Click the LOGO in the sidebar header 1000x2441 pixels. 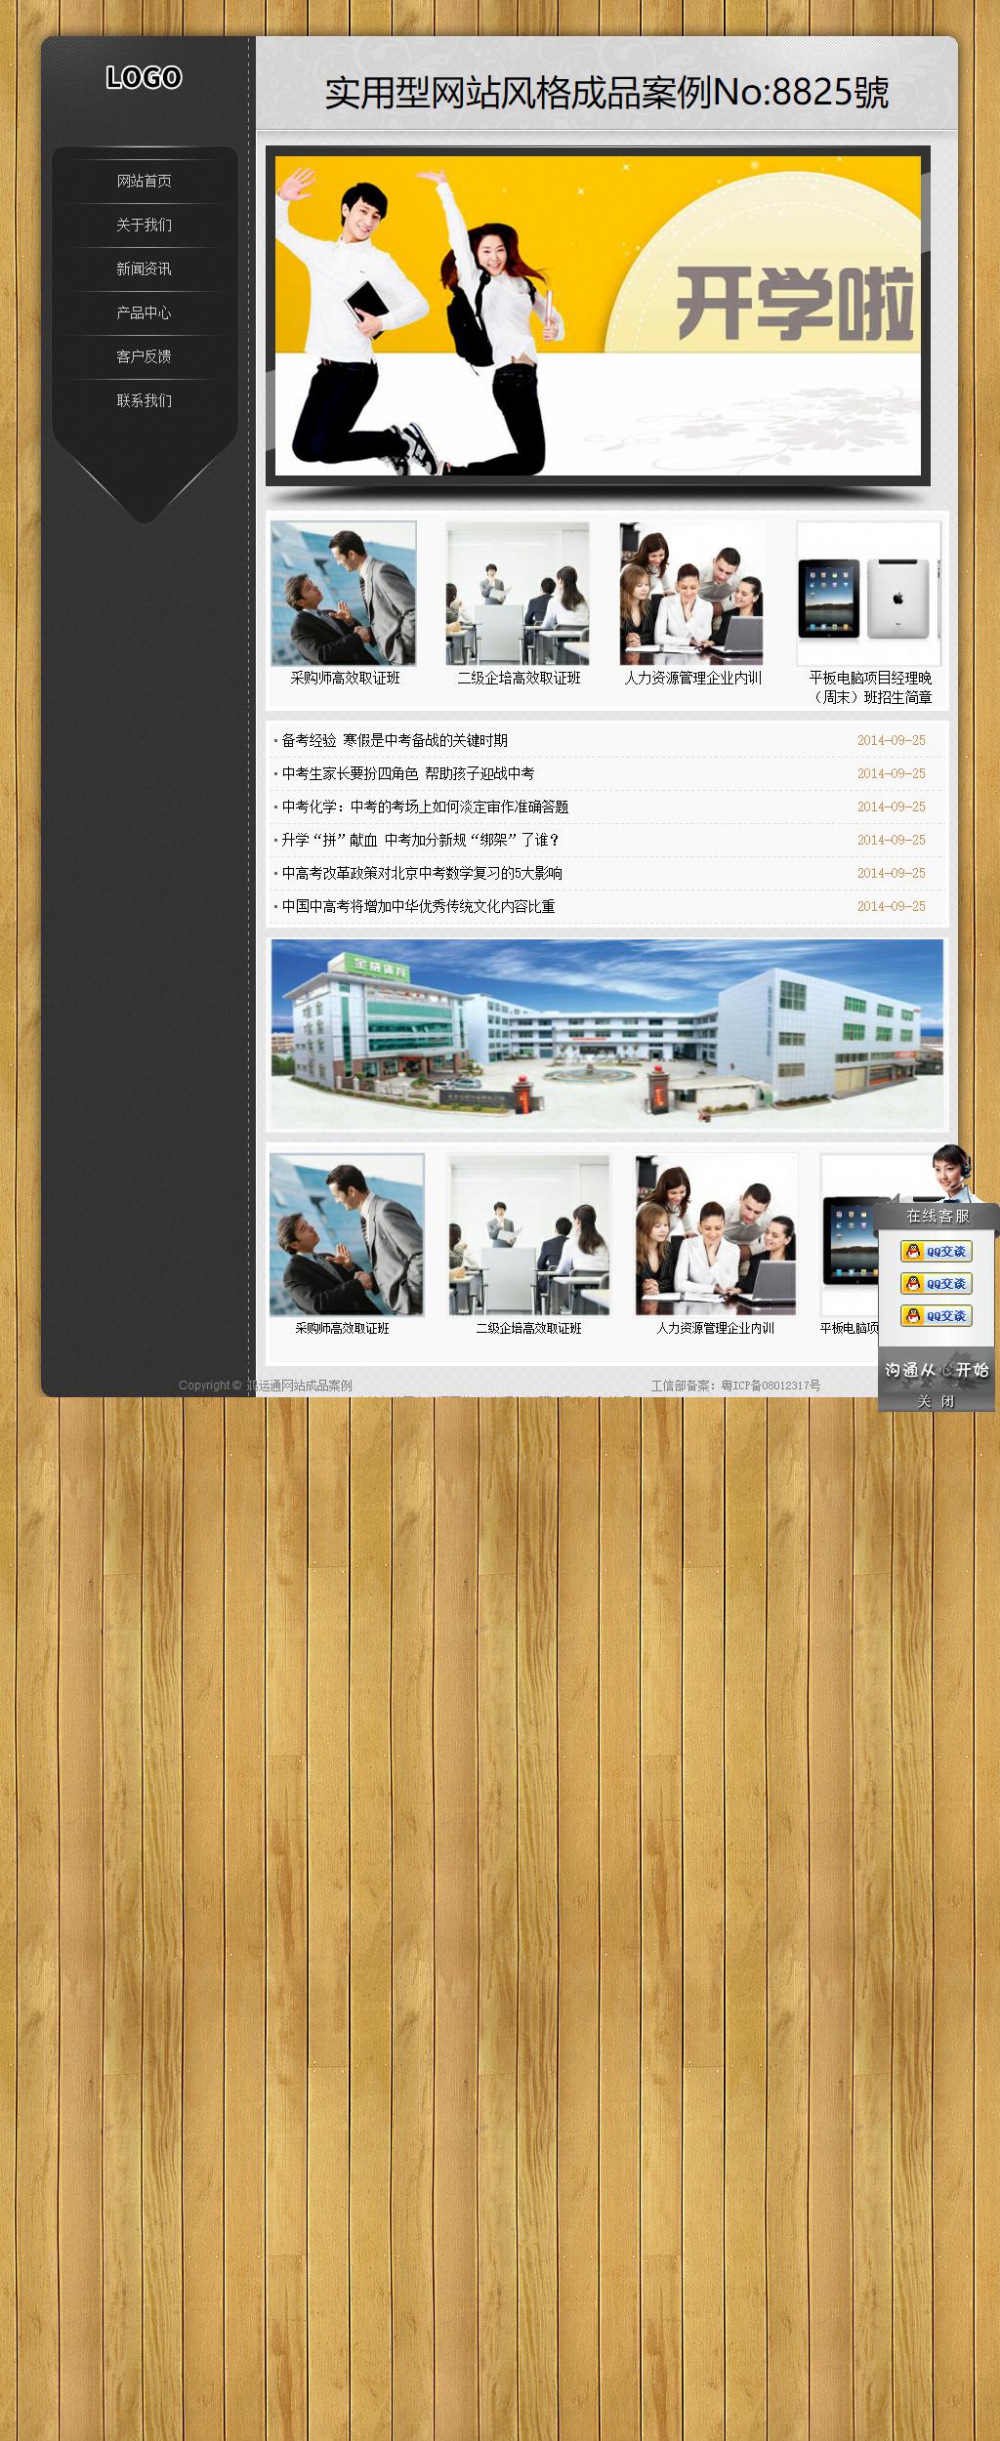pos(144,77)
